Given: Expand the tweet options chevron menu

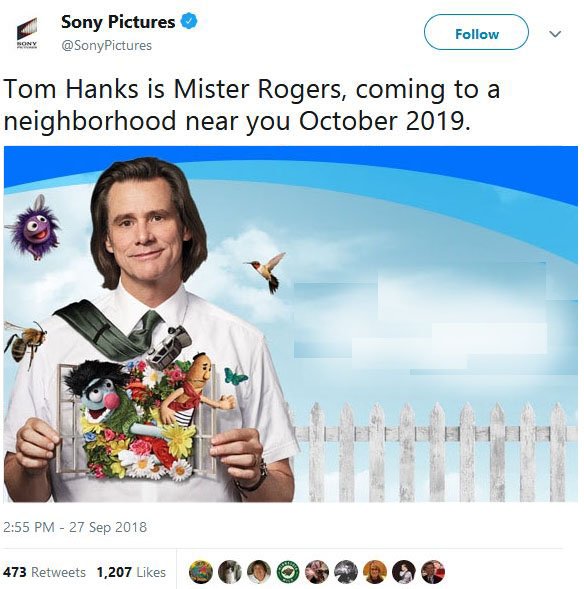Looking at the screenshot, I should pos(555,34).
